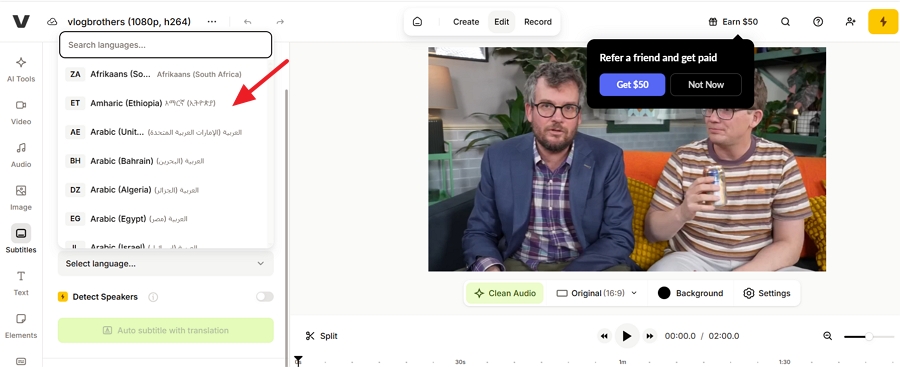Open the Video sidebar panel
Image resolution: width=900 pixels, height=367 pixels.
tap(21, 112)
